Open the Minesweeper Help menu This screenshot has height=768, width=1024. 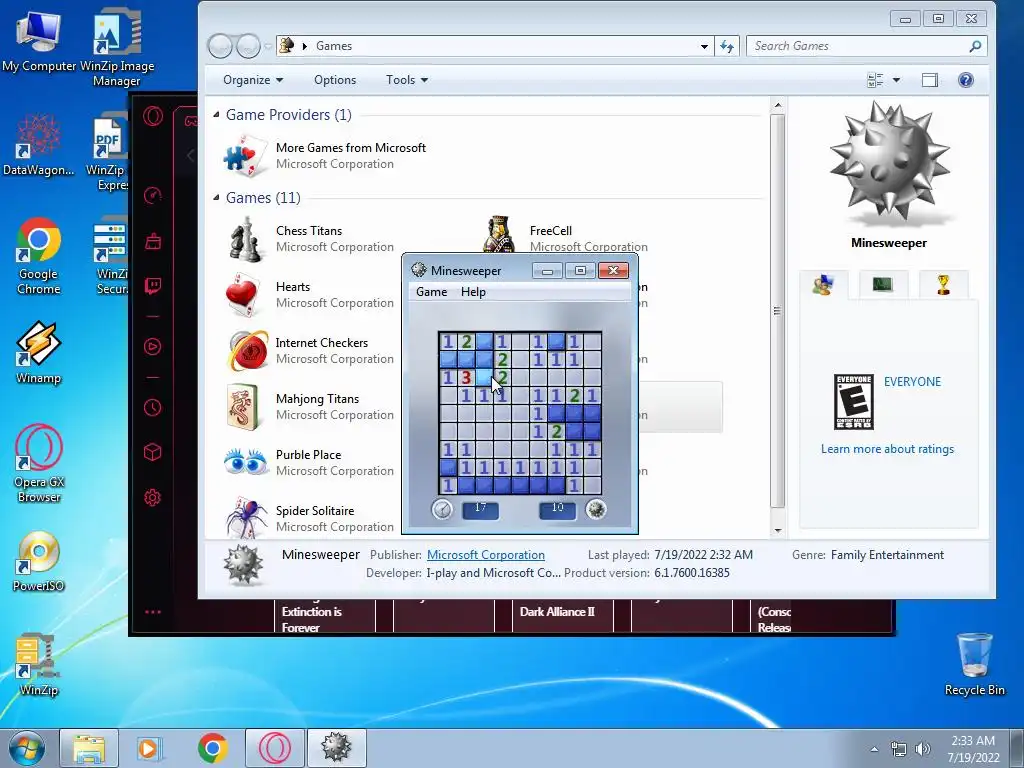click(473, 292)
